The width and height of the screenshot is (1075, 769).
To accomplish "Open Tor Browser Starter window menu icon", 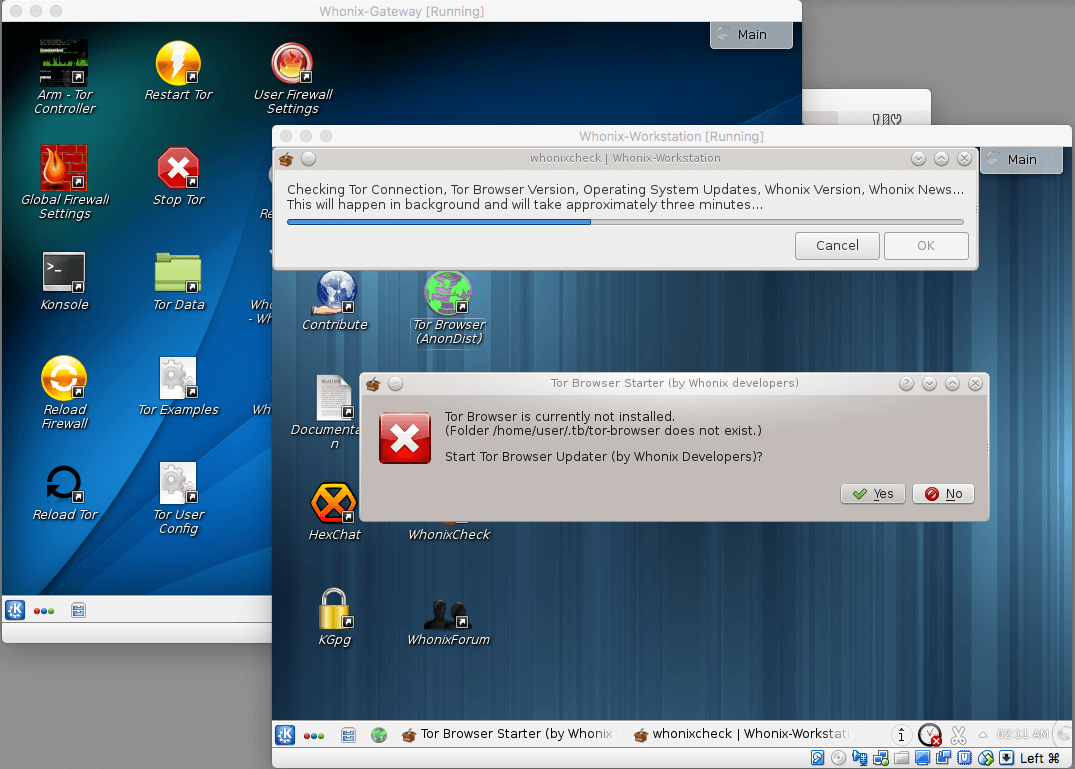I will tap(373, 384).
